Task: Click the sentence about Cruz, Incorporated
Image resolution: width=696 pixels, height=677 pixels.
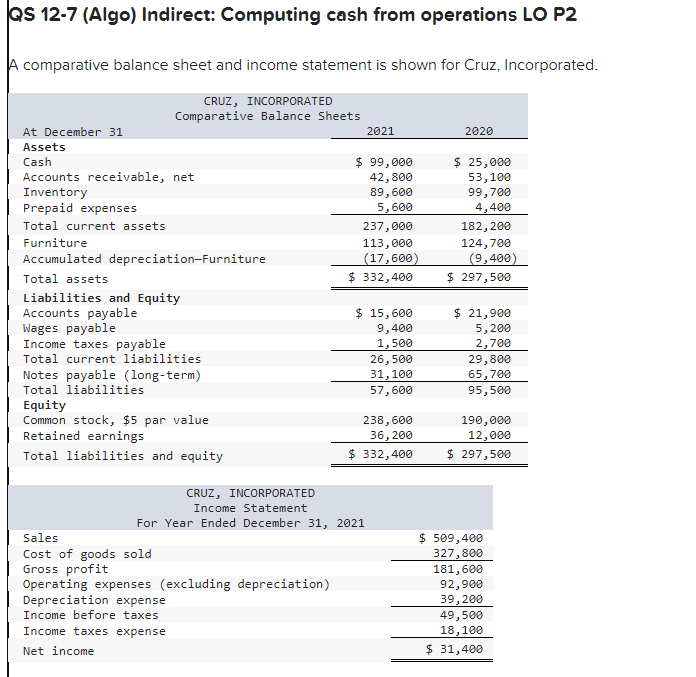Action: tap(304, 65)
